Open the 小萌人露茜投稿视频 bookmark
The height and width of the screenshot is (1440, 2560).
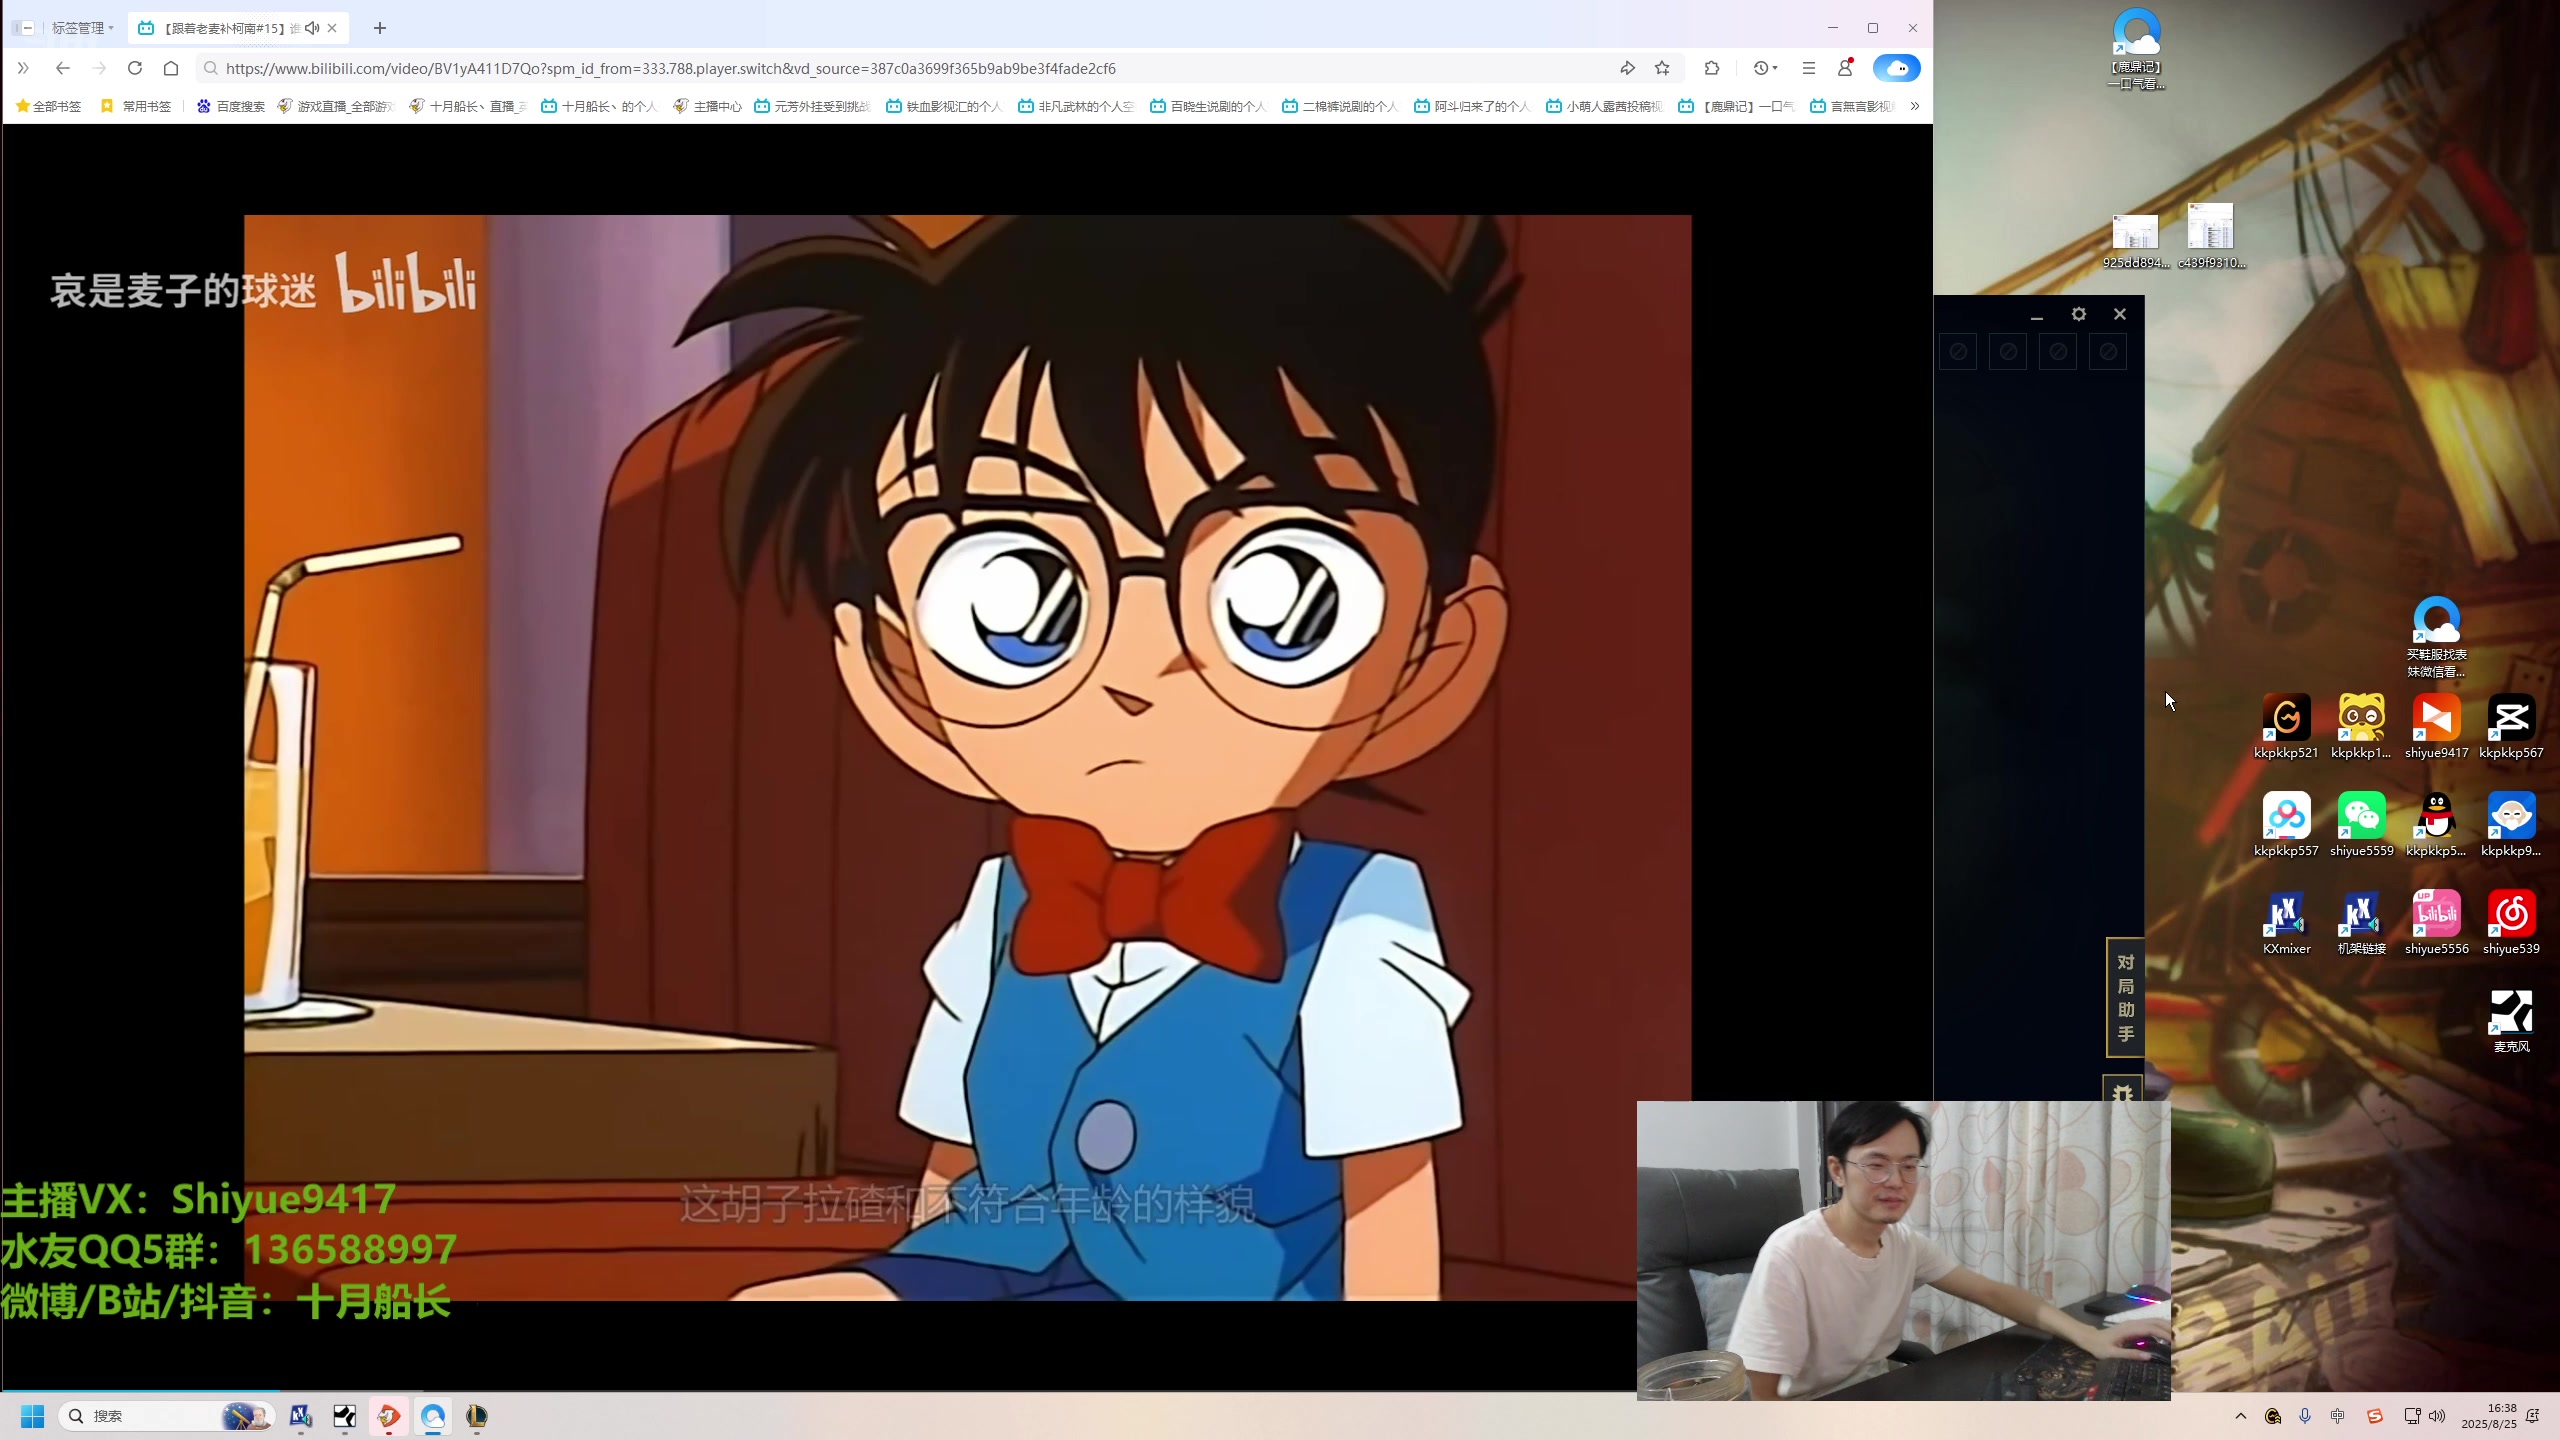pos(1604,106)
